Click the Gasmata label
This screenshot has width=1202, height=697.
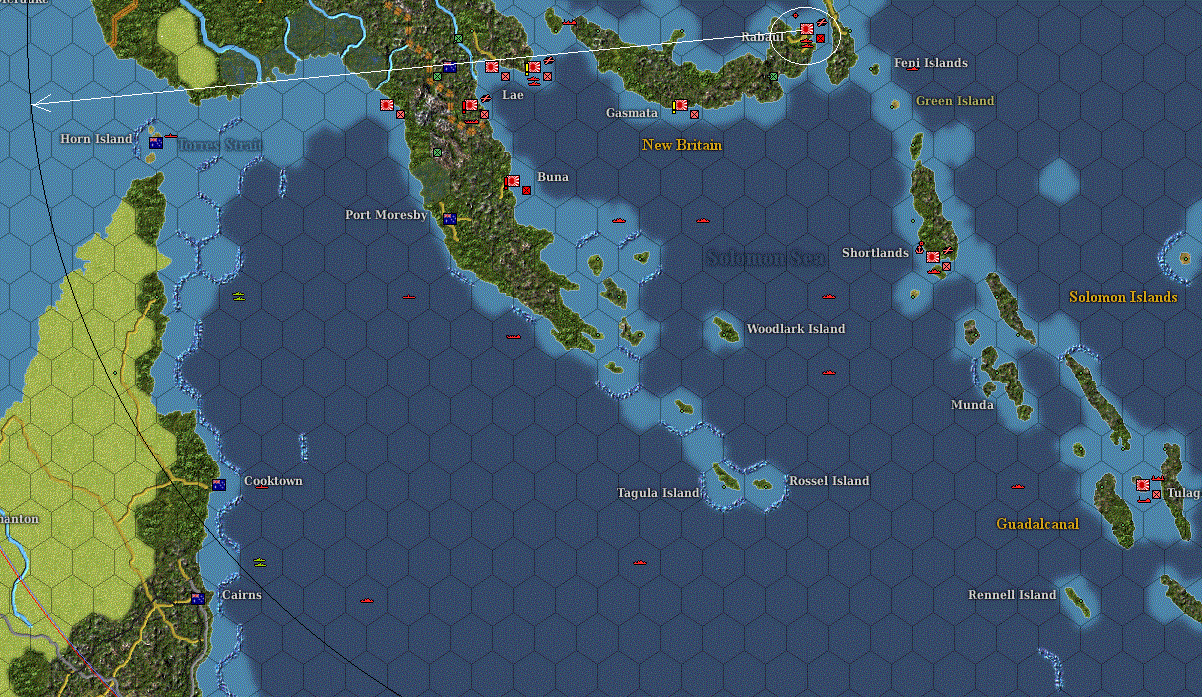(632, 113)
